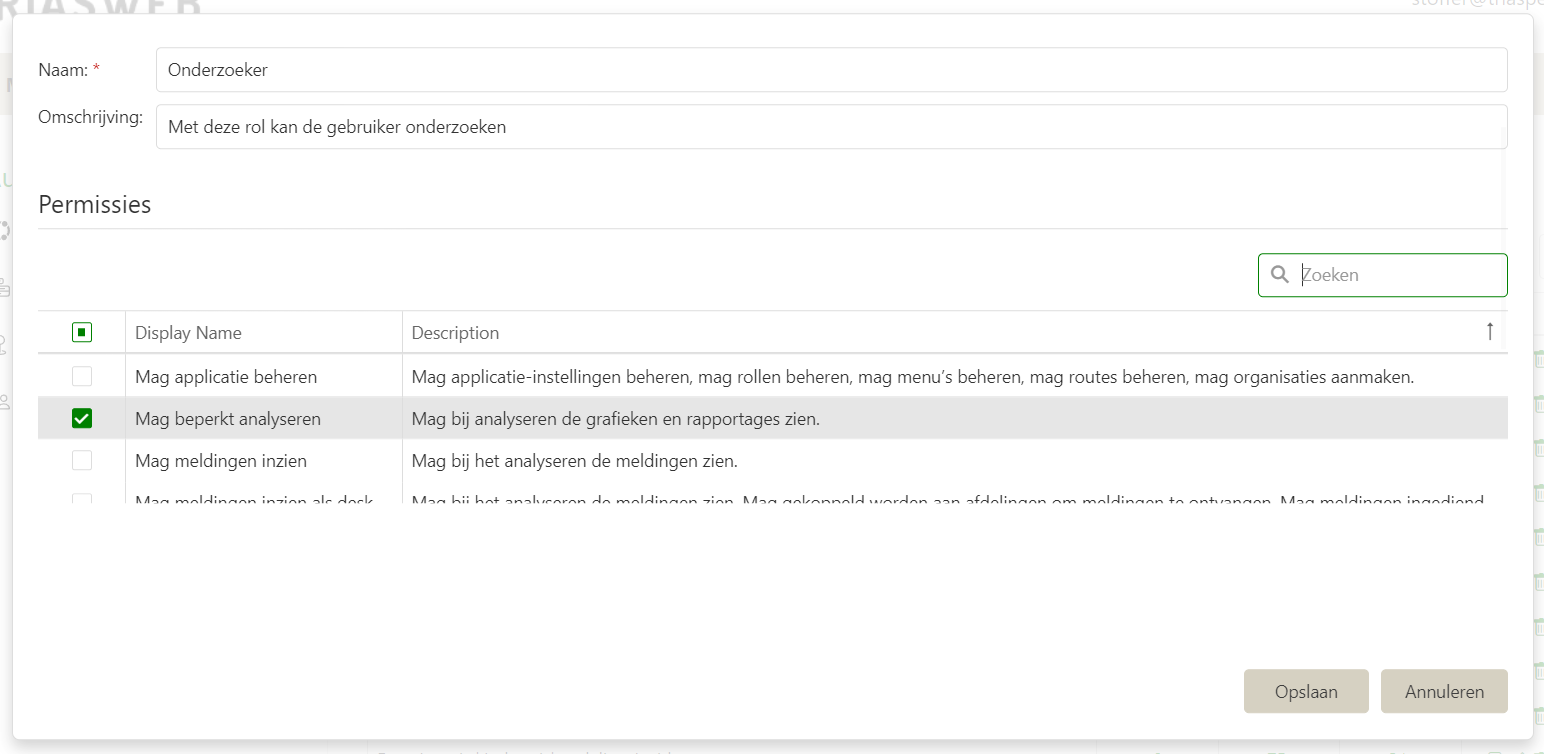1544x754 pixels.
Task: Select the 'Mag meldingen inzien' name cell
Action: pos(221,461)
